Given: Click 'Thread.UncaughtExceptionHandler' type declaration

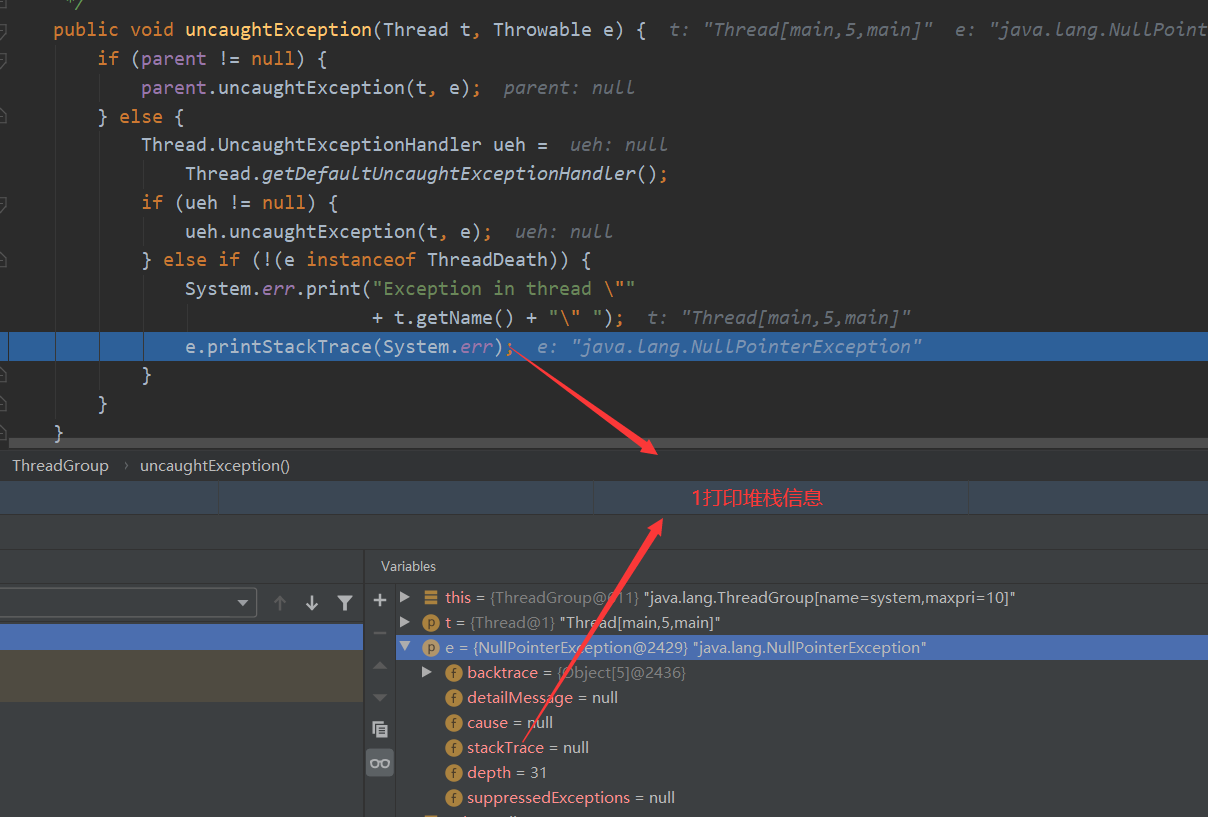Looking at the screenshot, I should (311, 145).
